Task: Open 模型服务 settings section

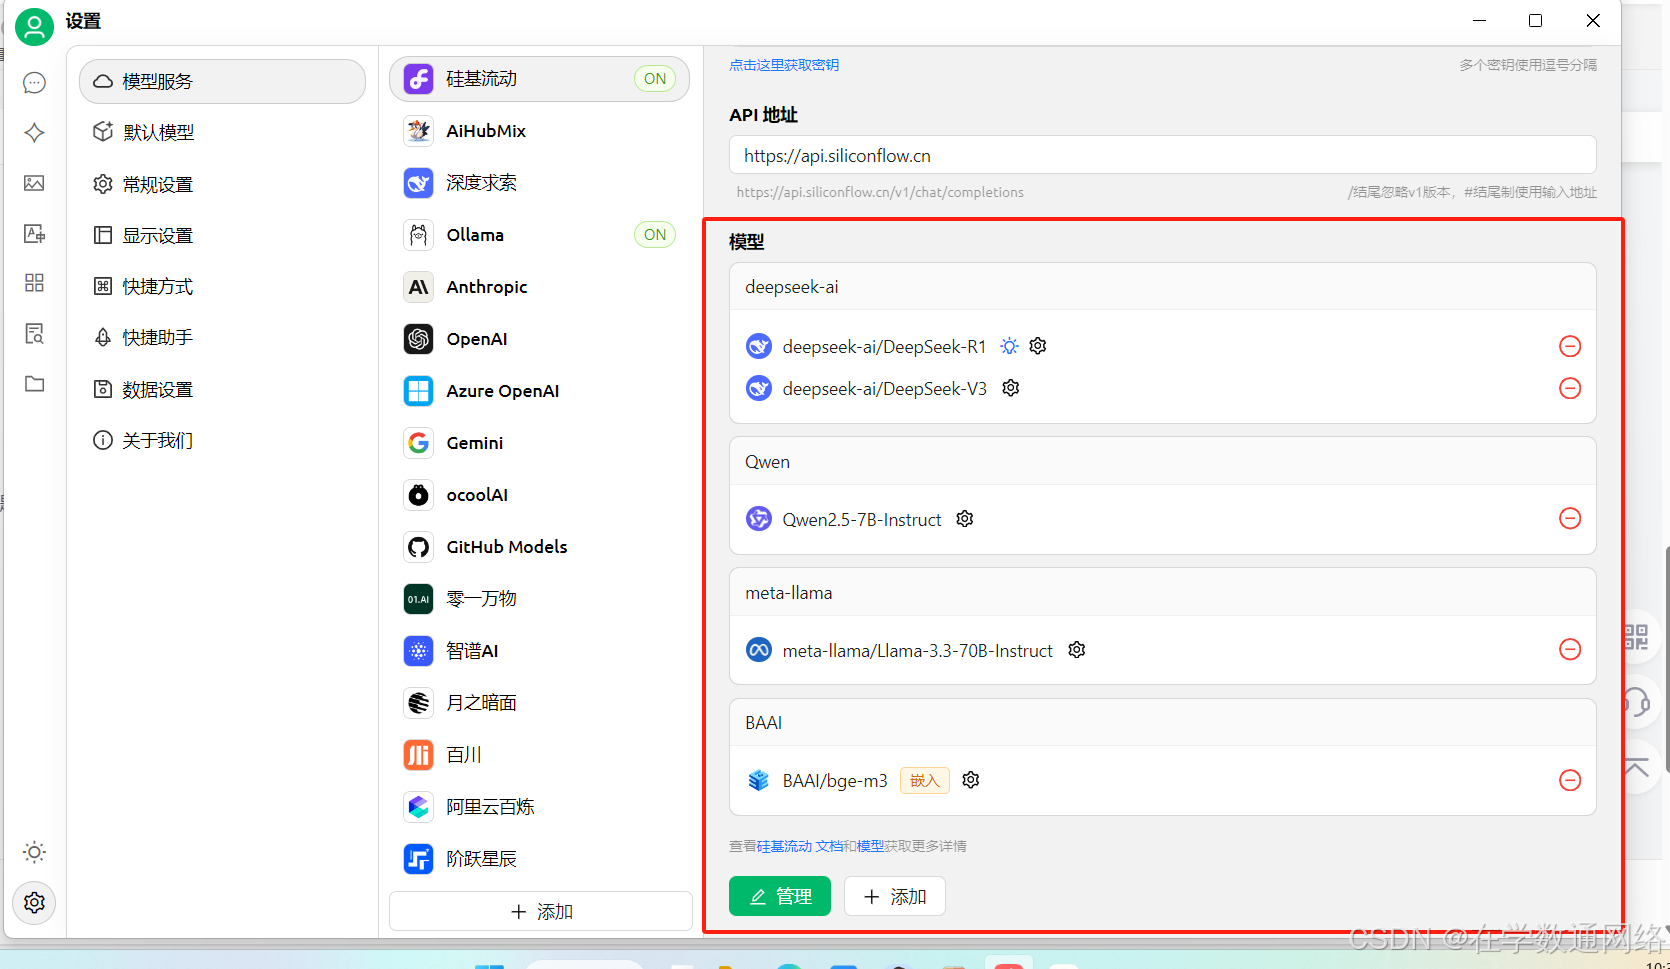Action: (222, 81)
